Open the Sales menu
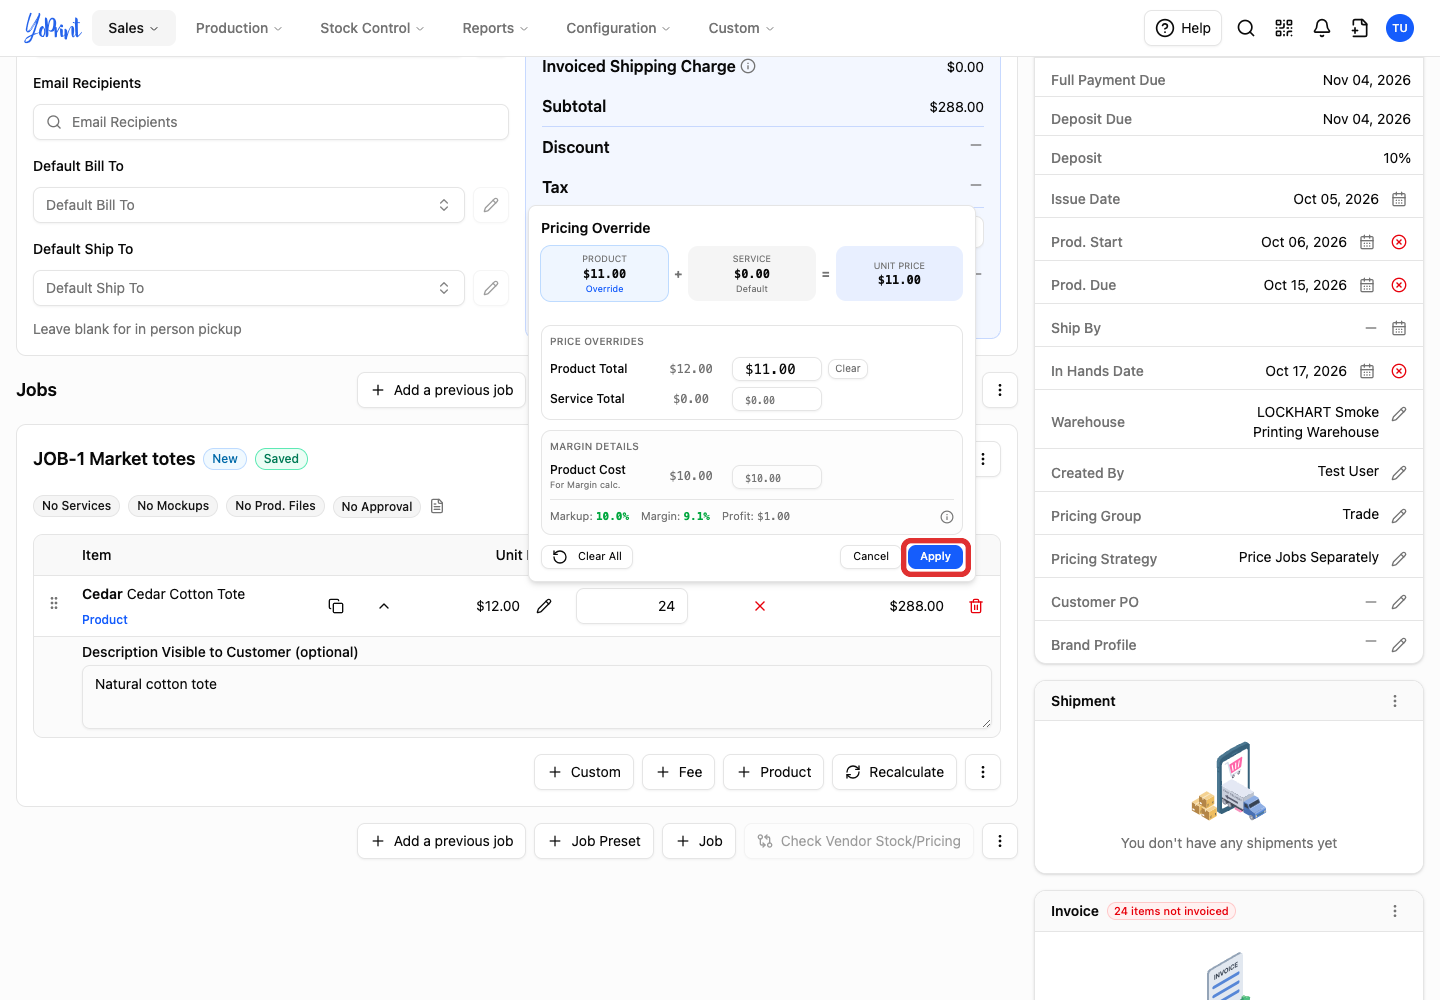 point(134,28)
